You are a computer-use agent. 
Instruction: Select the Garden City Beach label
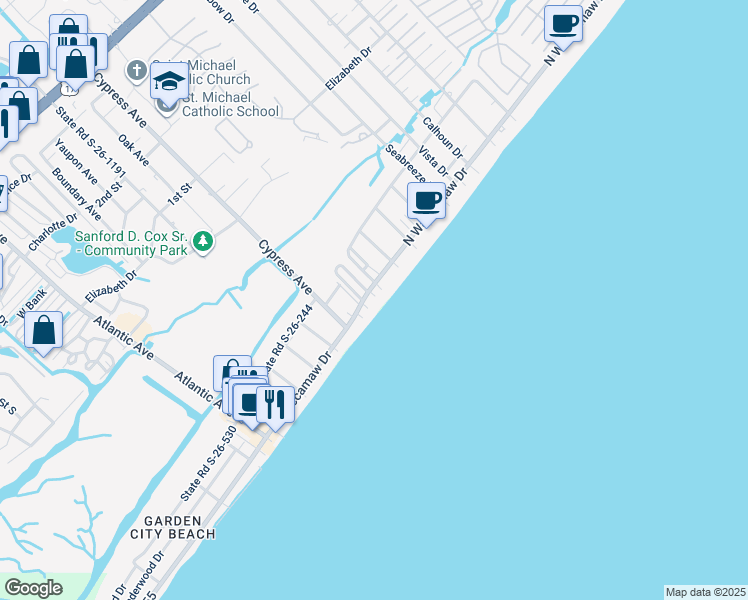[x=173, y=528]
